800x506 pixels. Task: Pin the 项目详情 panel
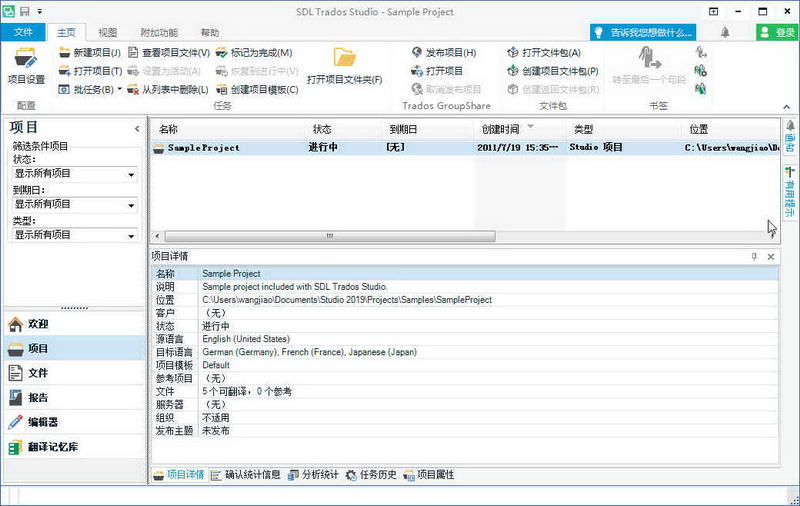click(x=754, y=257)
